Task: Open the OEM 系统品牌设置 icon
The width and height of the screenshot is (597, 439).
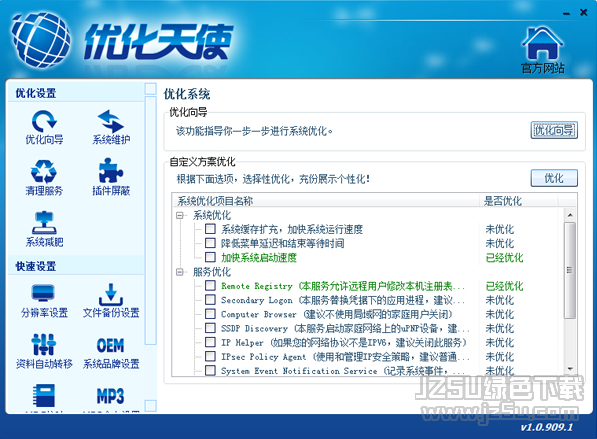Action: click(111, 353)
